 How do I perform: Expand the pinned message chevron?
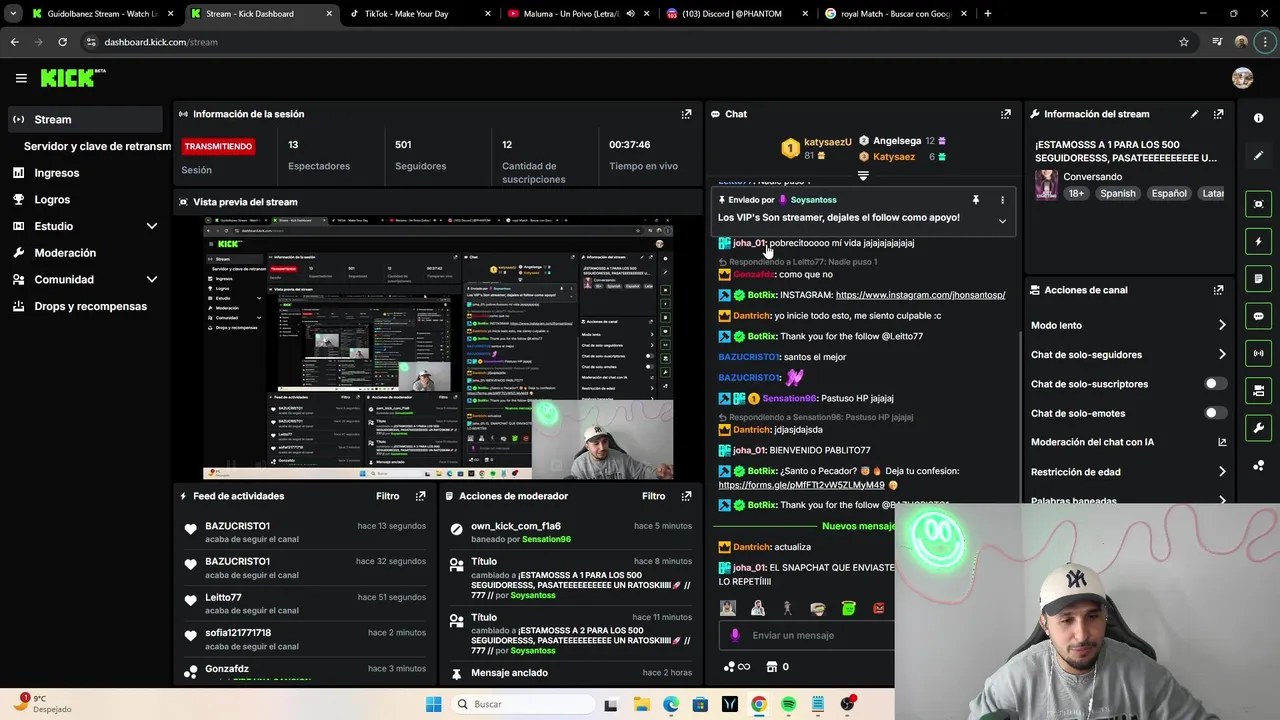point(1002,221)
